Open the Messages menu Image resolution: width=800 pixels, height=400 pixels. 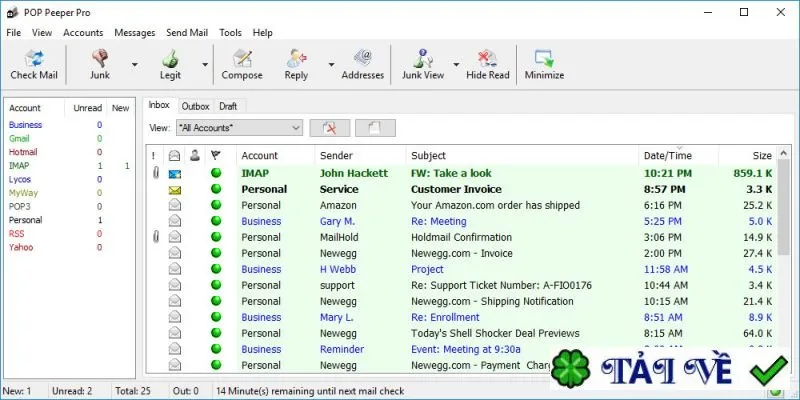point(135,33)
